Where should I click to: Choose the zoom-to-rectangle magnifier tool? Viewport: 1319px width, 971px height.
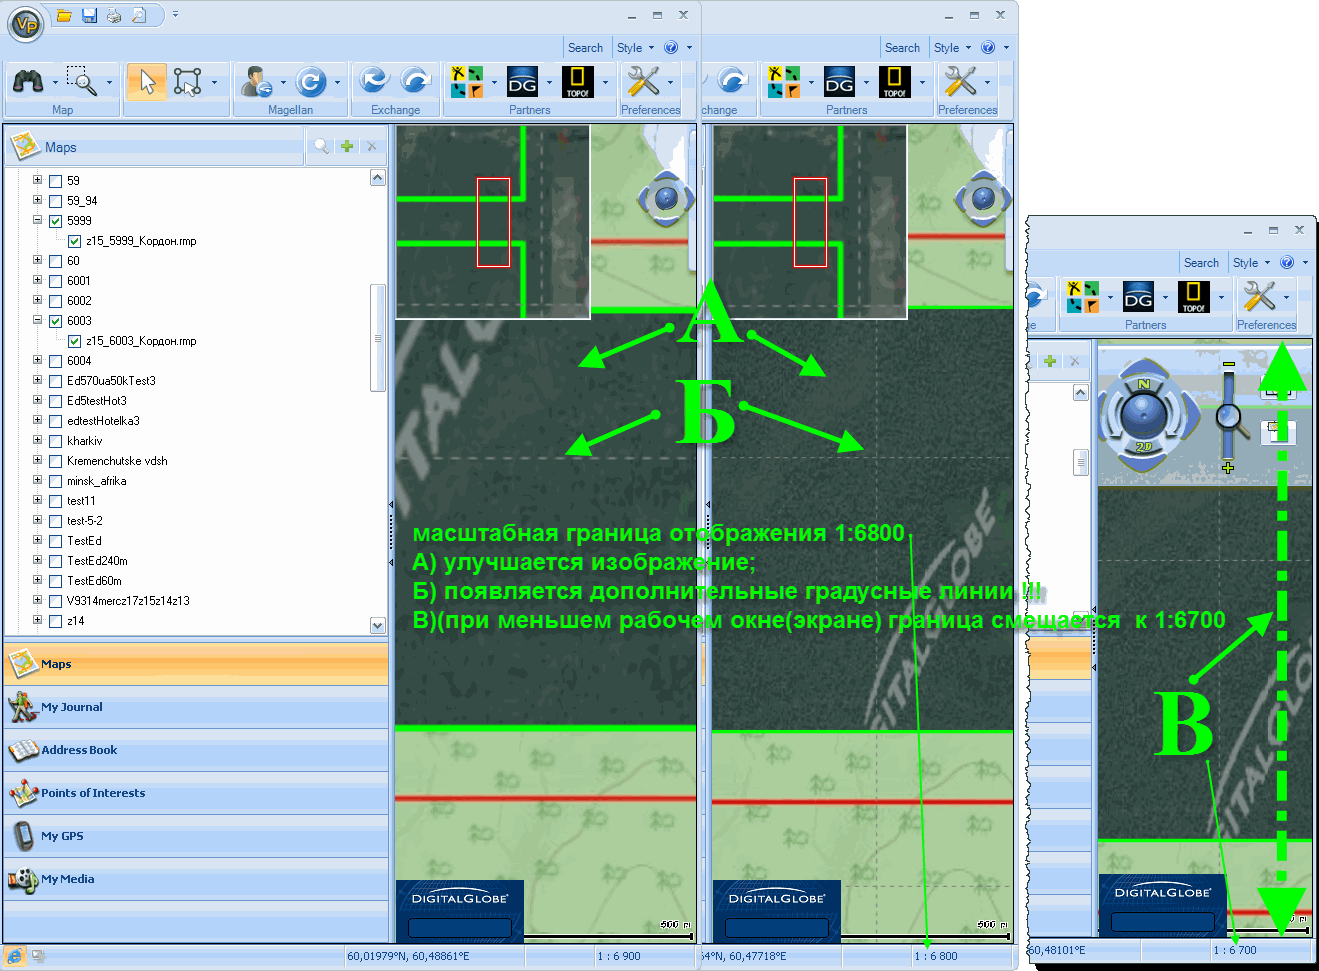[x=81, y=81]
